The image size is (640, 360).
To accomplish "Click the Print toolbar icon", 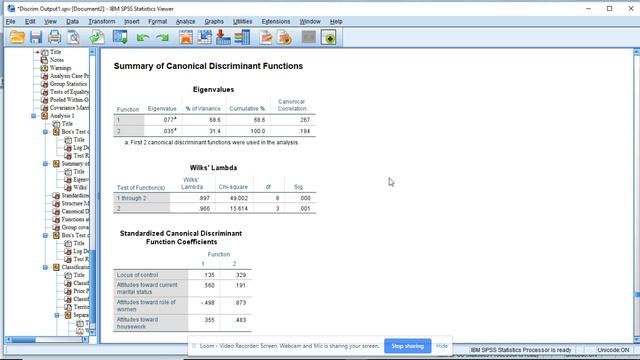I will (x=54, y=37).
